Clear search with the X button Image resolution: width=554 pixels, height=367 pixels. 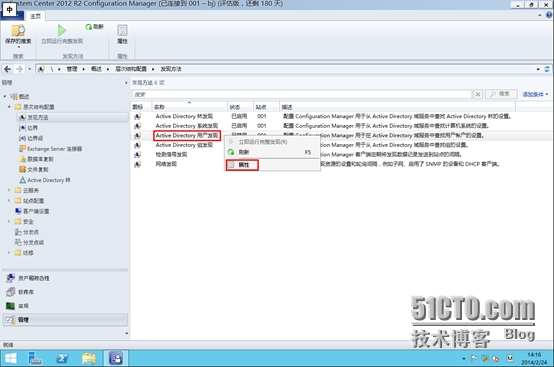pyautogui.click(x=478, y=94)
